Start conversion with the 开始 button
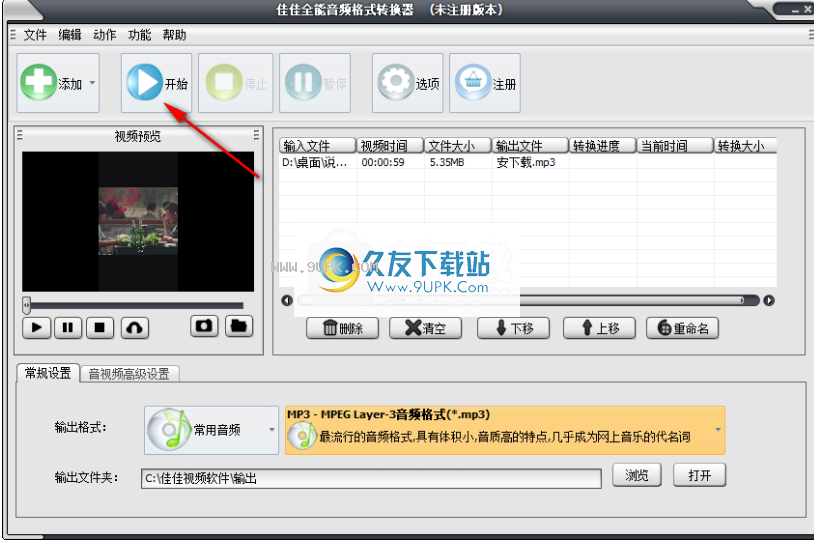Viewport: 814px width, 540px height. click(x=156, y=83)
